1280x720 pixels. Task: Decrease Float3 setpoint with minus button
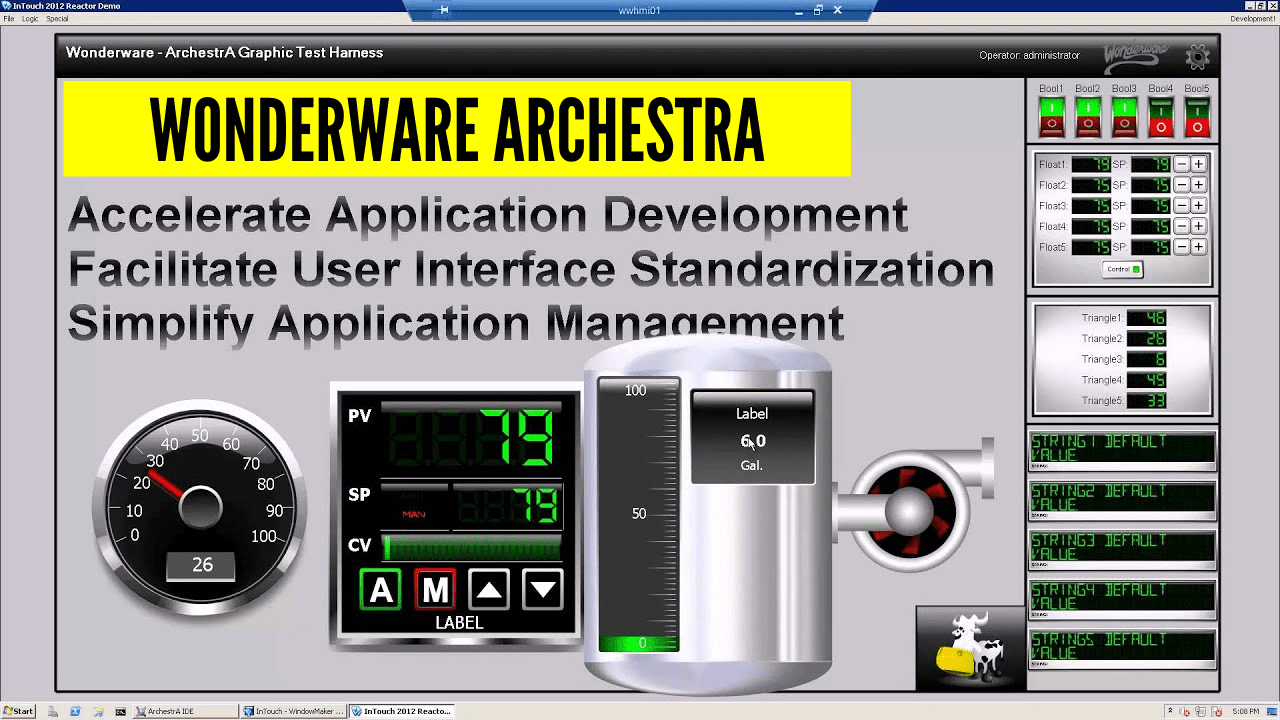[x=1182, y=205]
